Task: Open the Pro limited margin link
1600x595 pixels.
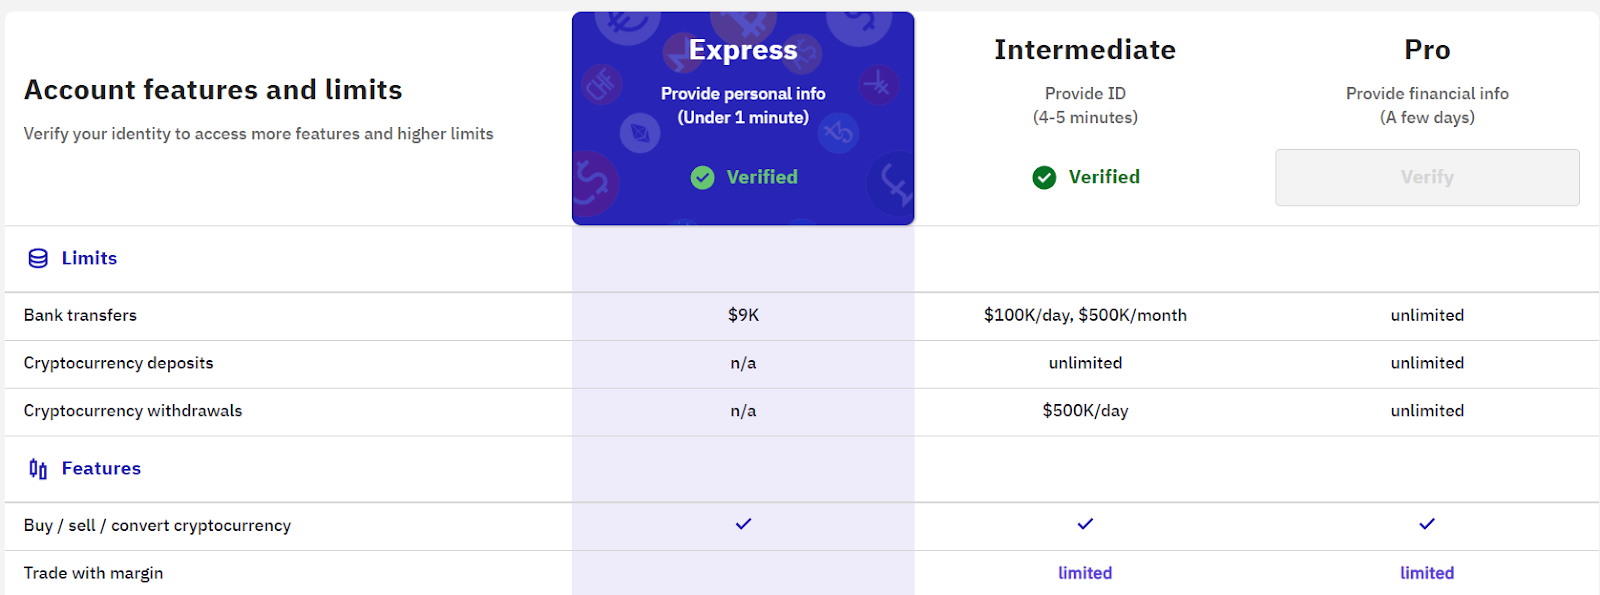Action: [1427, 573]
